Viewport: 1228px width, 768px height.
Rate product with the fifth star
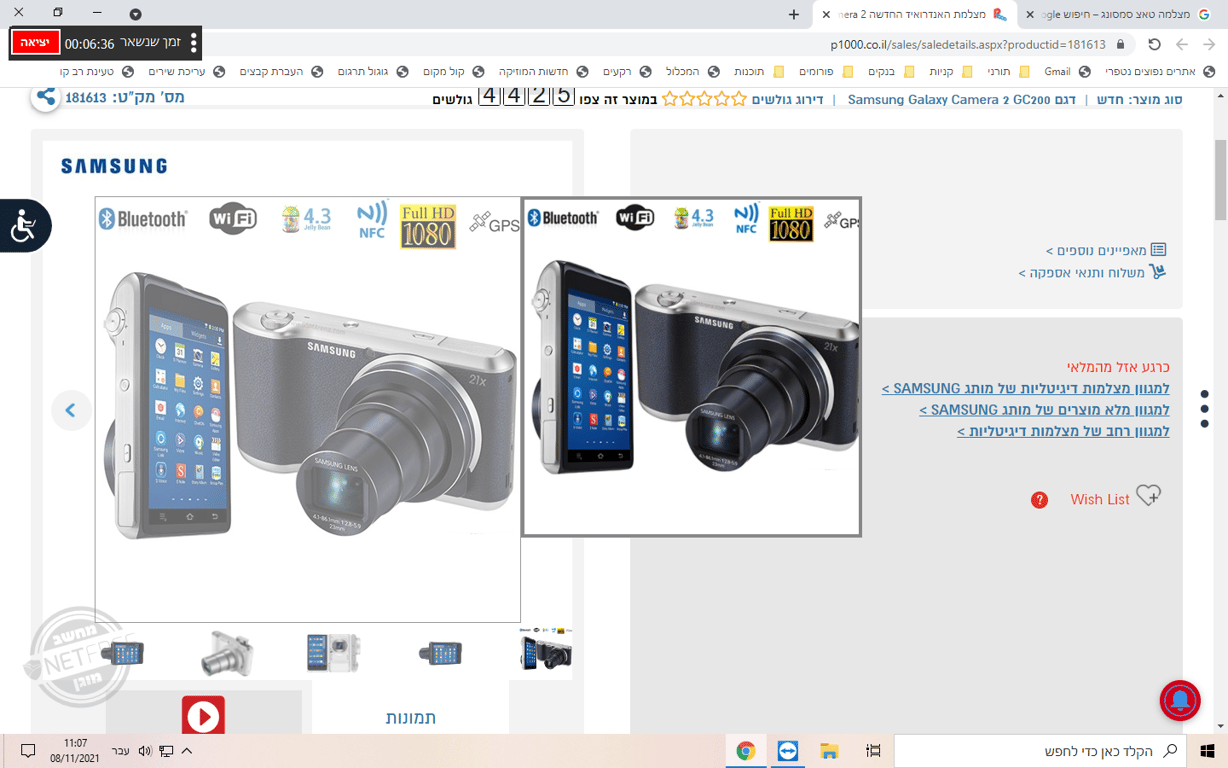[670, 99]
